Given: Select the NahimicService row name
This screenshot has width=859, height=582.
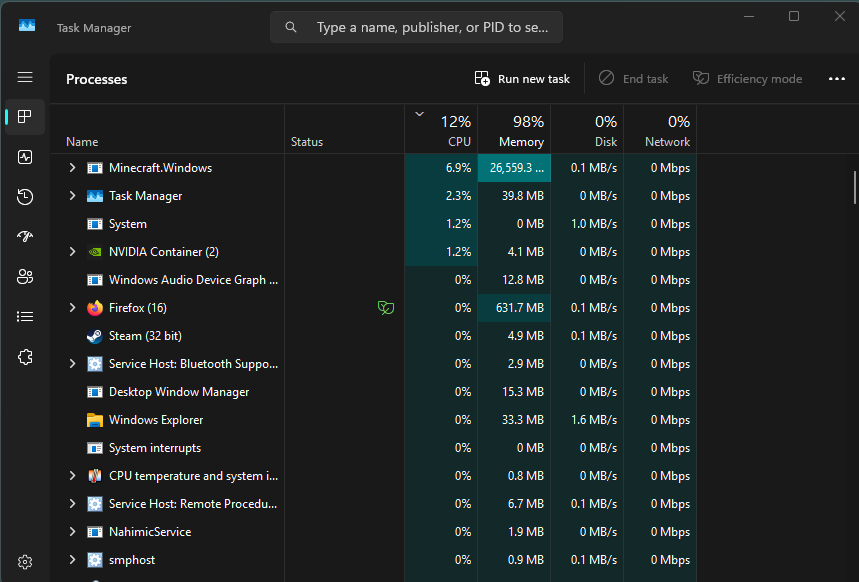Looking at the screenshot, I should pos(150,532).
